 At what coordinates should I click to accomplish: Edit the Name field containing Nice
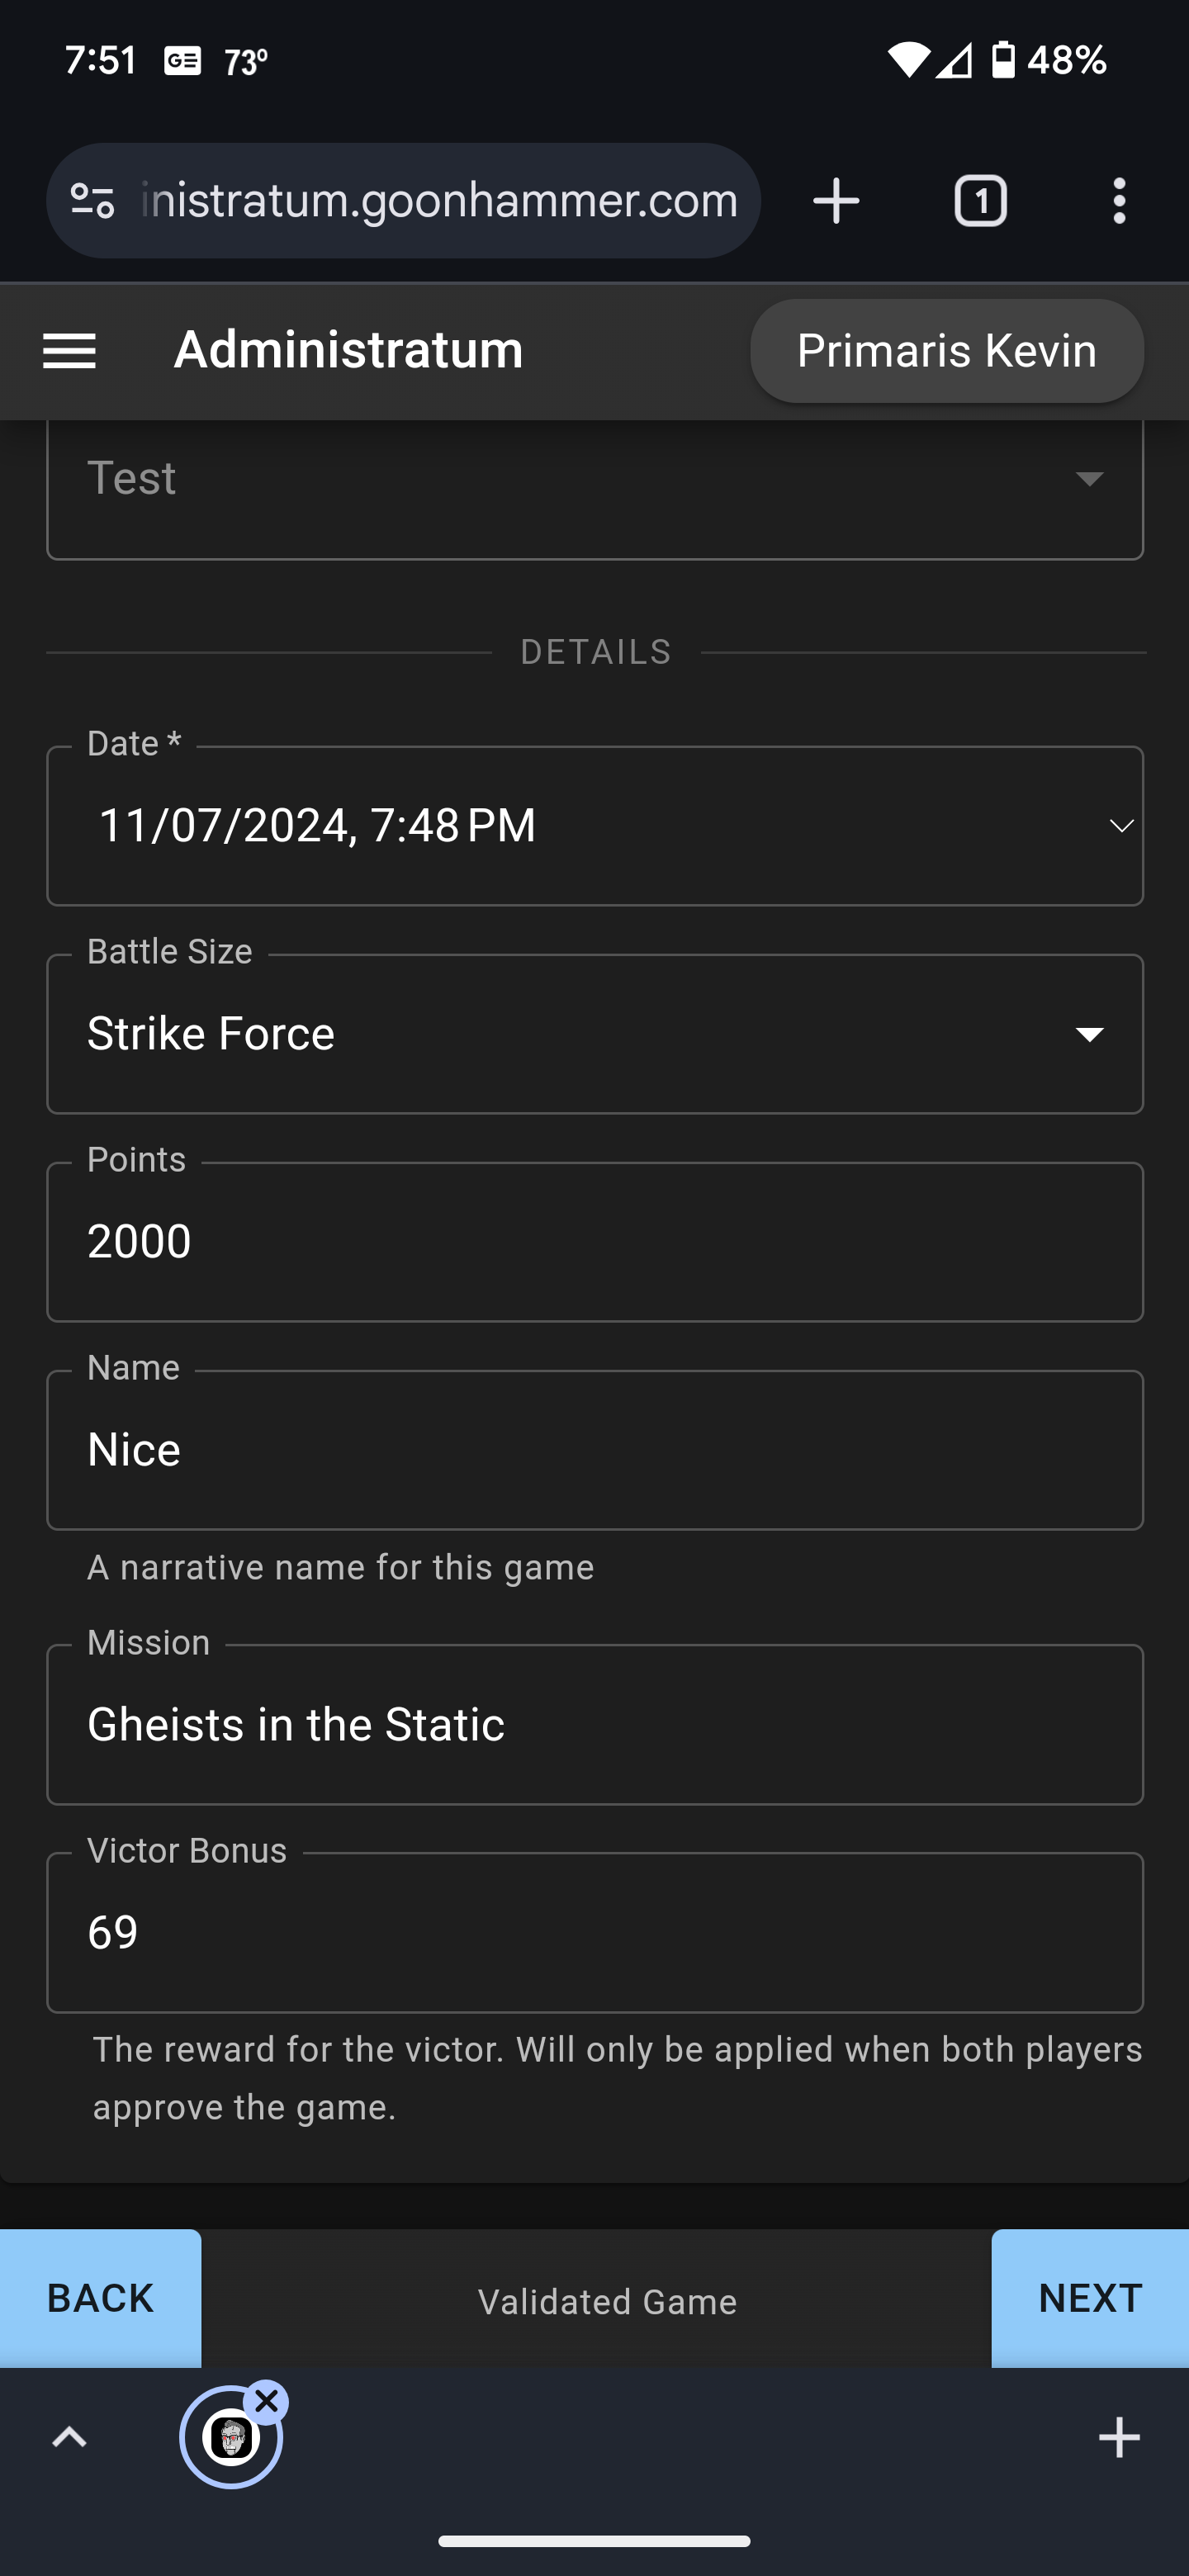594,1450
